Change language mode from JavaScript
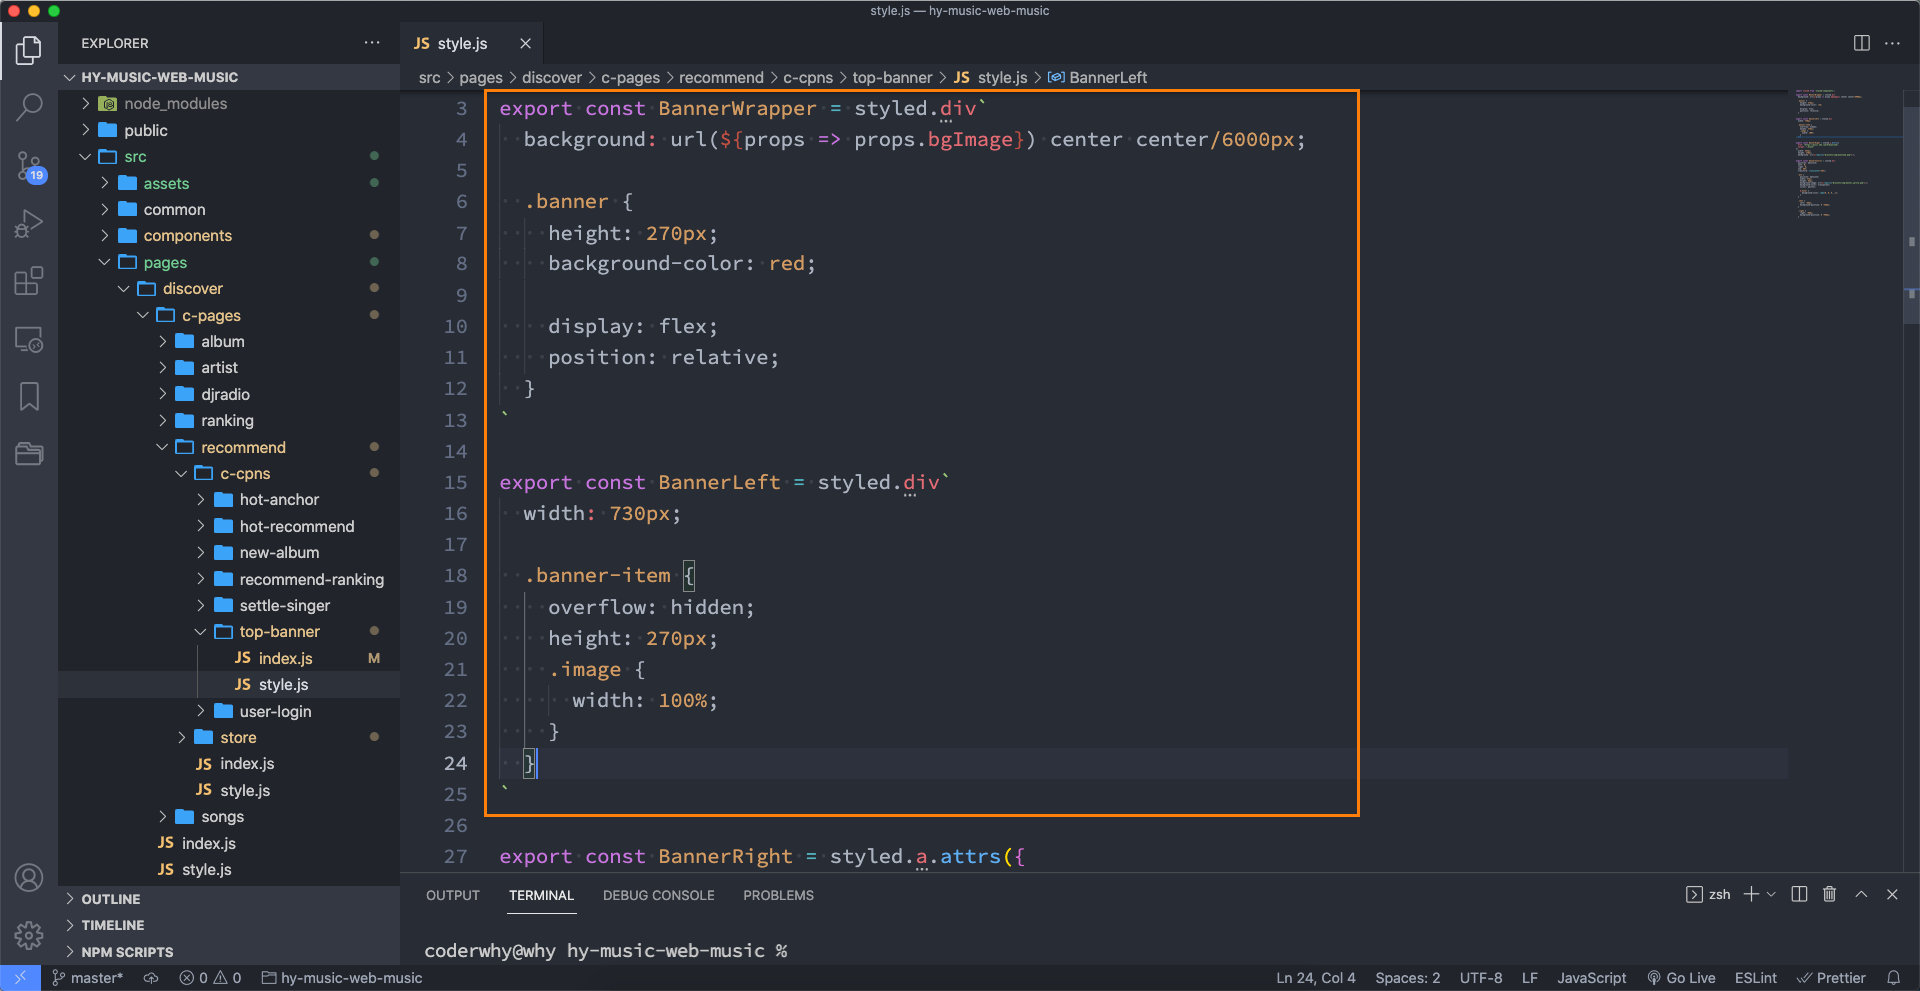Viewport: 1920px width, 991px height. tap(1591, 978)
